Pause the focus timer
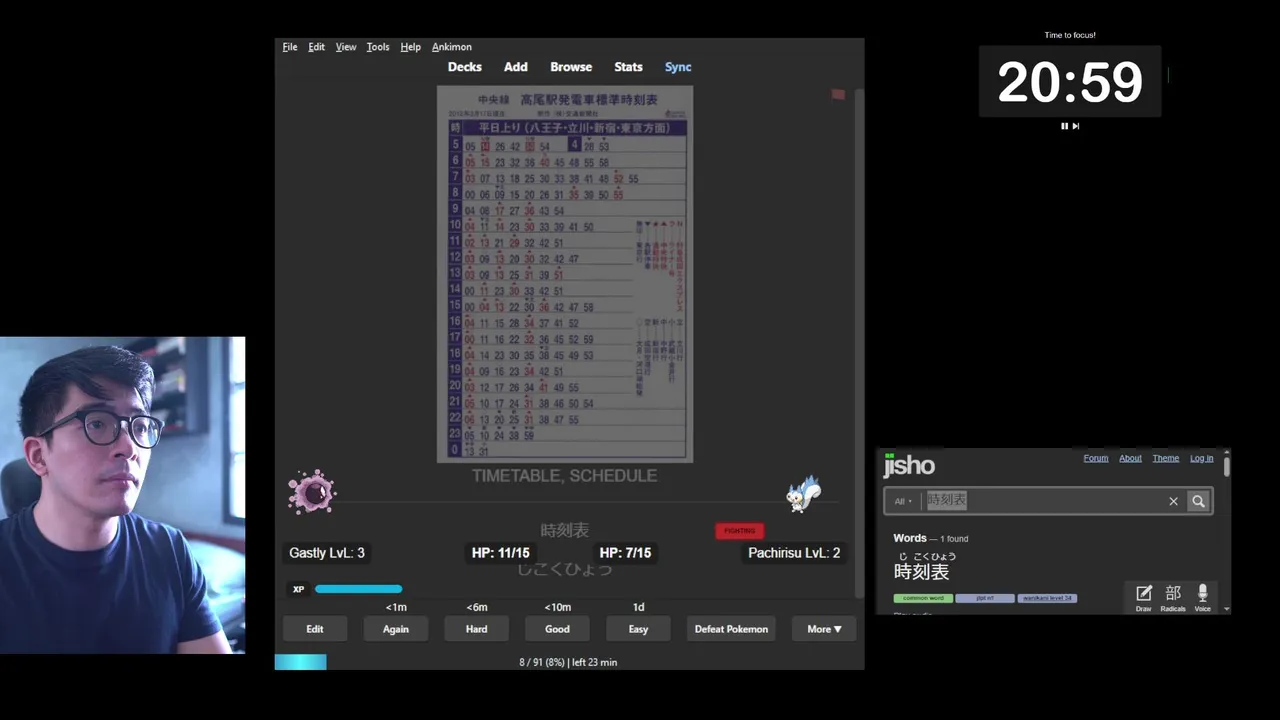1280x720 pixels. (1064, 126)
